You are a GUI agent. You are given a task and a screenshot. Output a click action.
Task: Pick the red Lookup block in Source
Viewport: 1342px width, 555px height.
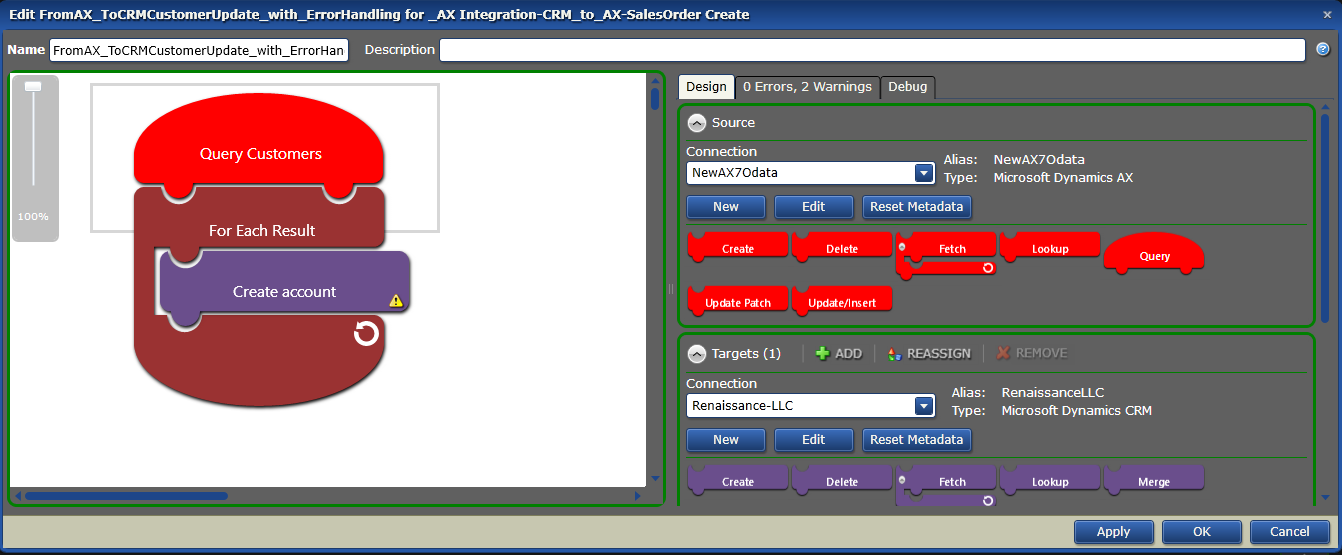[1050, 247]
